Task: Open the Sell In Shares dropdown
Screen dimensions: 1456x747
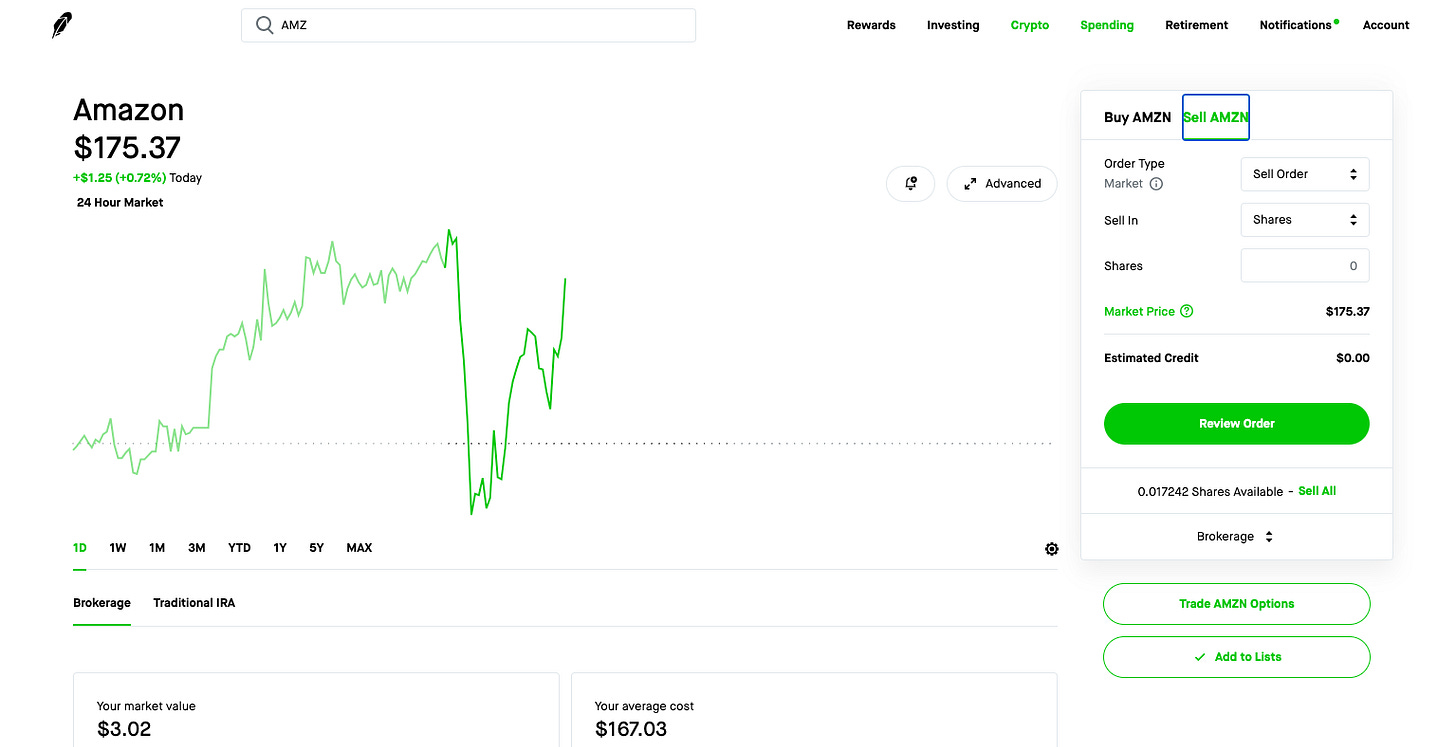Action: pyautogui.click(x=1305, y=220)
